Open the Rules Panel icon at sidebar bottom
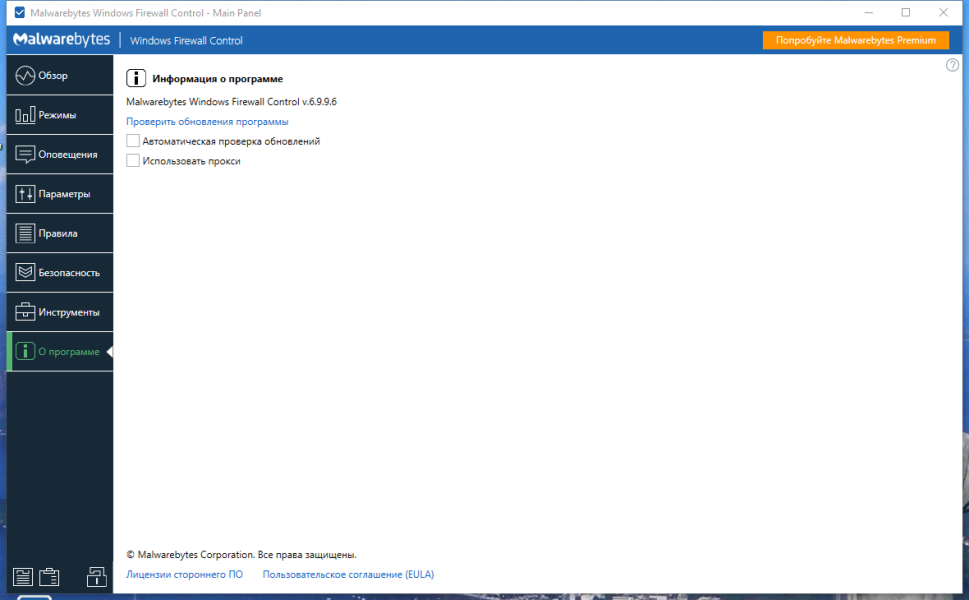The image size is (969, 600). click(x=23, y=577)
